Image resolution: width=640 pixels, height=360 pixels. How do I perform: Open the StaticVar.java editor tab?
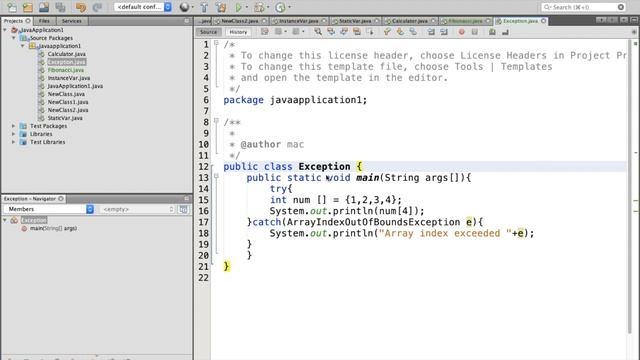click(x=355, y=21)
